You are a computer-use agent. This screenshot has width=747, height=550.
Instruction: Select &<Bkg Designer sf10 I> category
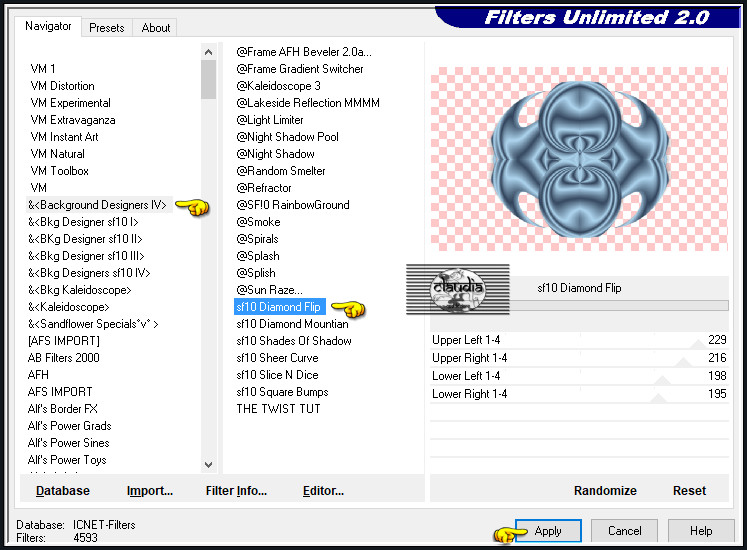pyautogui.click(x=83, y=222)
